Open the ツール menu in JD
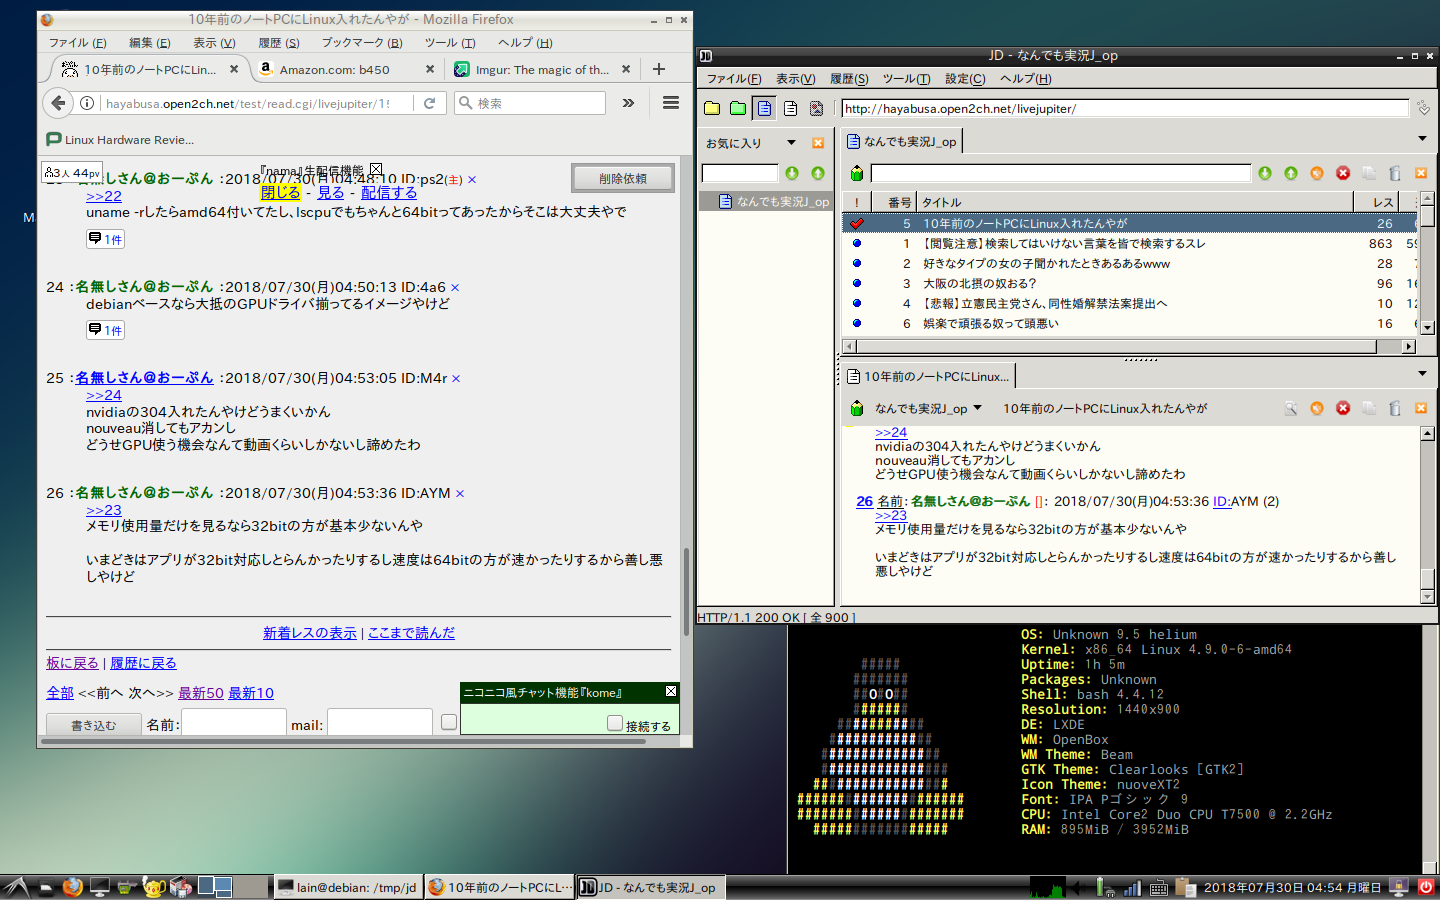 click(906, 79)
